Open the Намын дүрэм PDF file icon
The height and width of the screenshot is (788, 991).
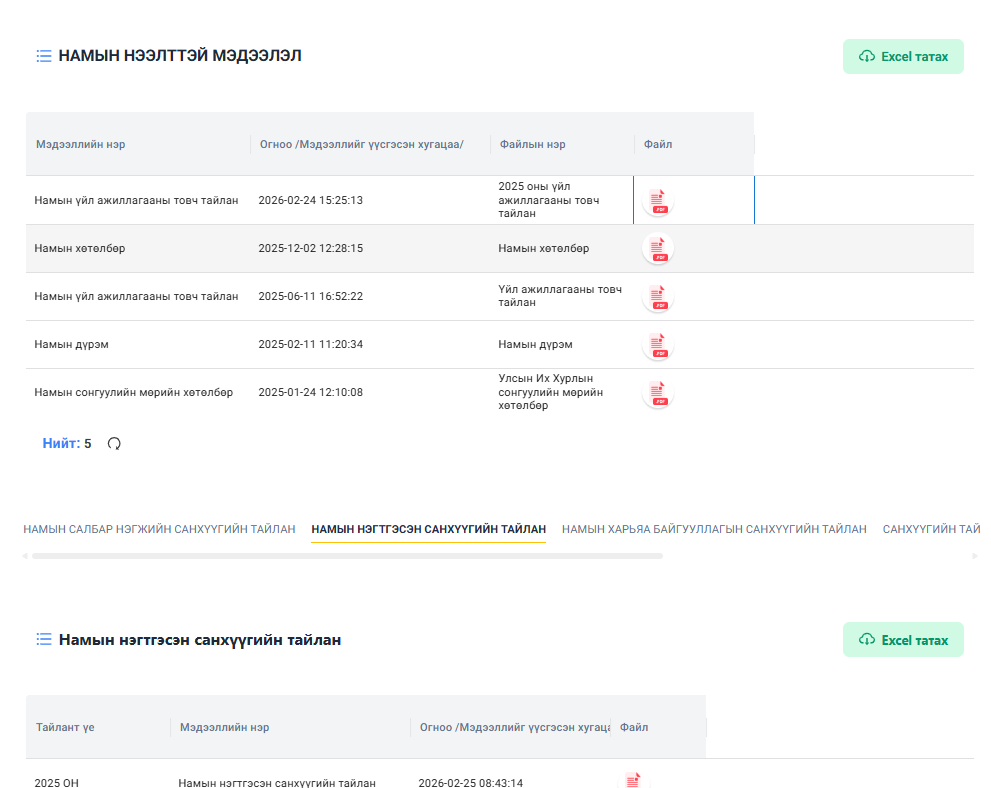[x=657, y=345]
